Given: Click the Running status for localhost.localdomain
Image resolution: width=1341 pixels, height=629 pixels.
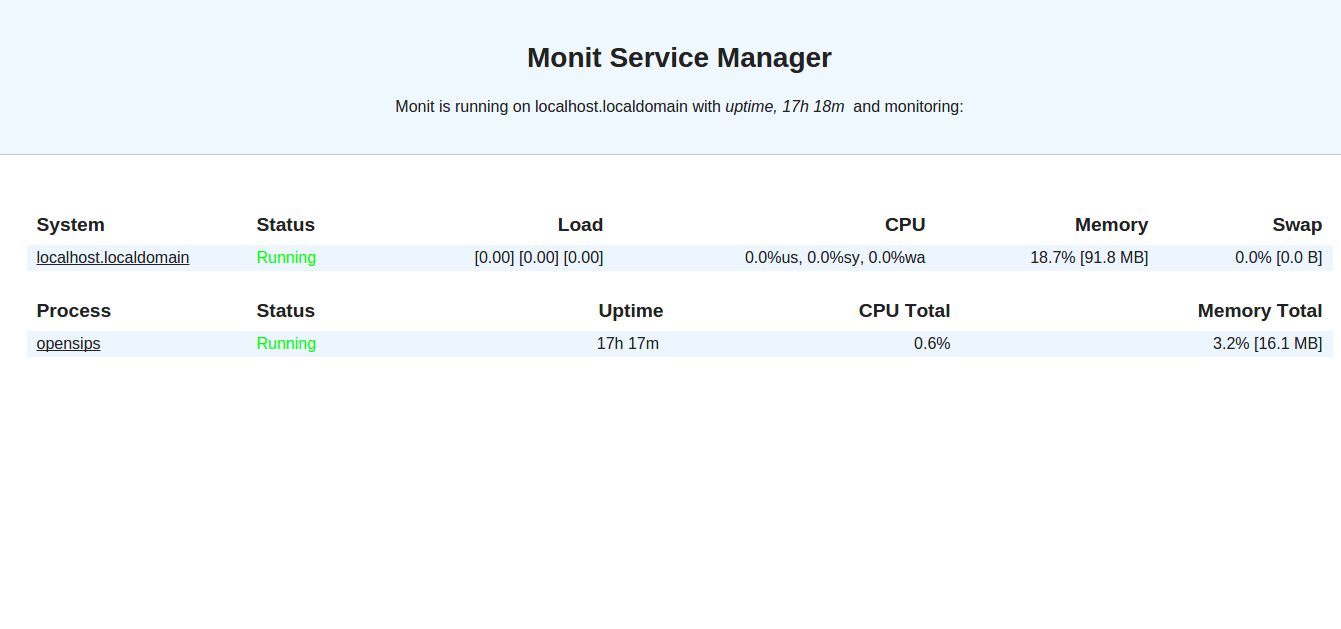Looking at the screenshot, I should (x=286, y=258).
